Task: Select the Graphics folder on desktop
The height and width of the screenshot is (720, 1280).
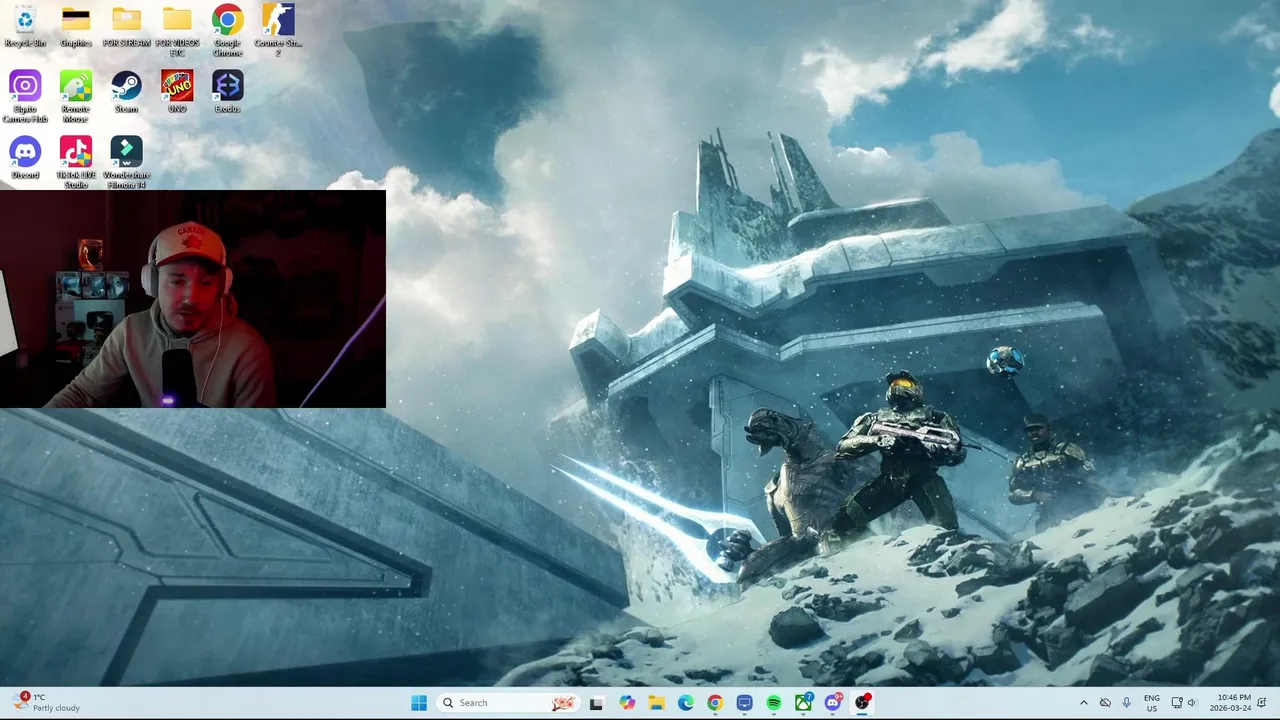Action: 76,27
